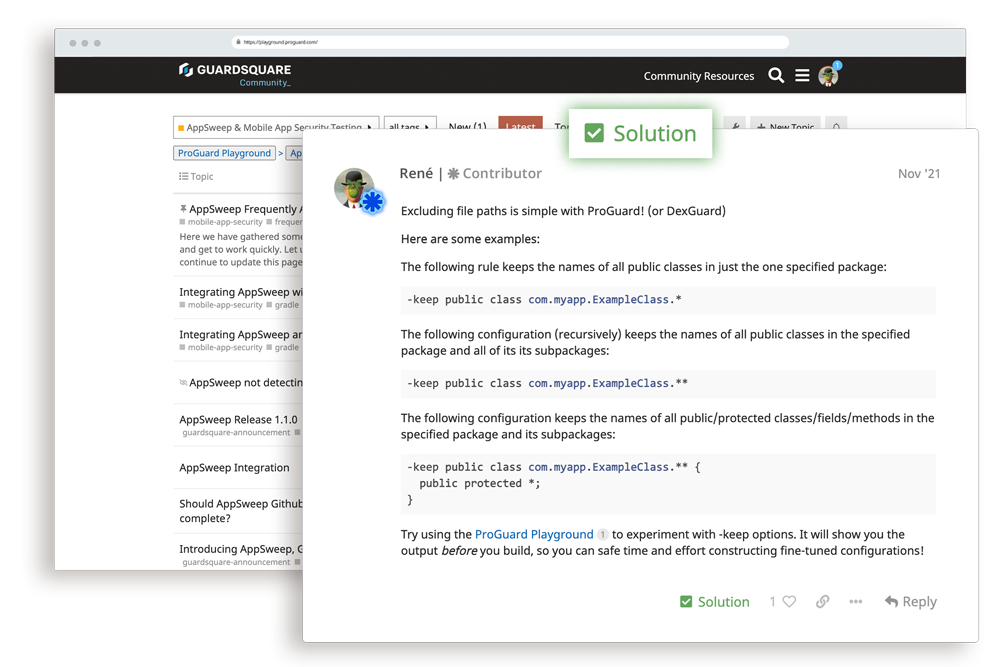Open the Integrating AppSweep ar… topic

(x=241, y=335)
